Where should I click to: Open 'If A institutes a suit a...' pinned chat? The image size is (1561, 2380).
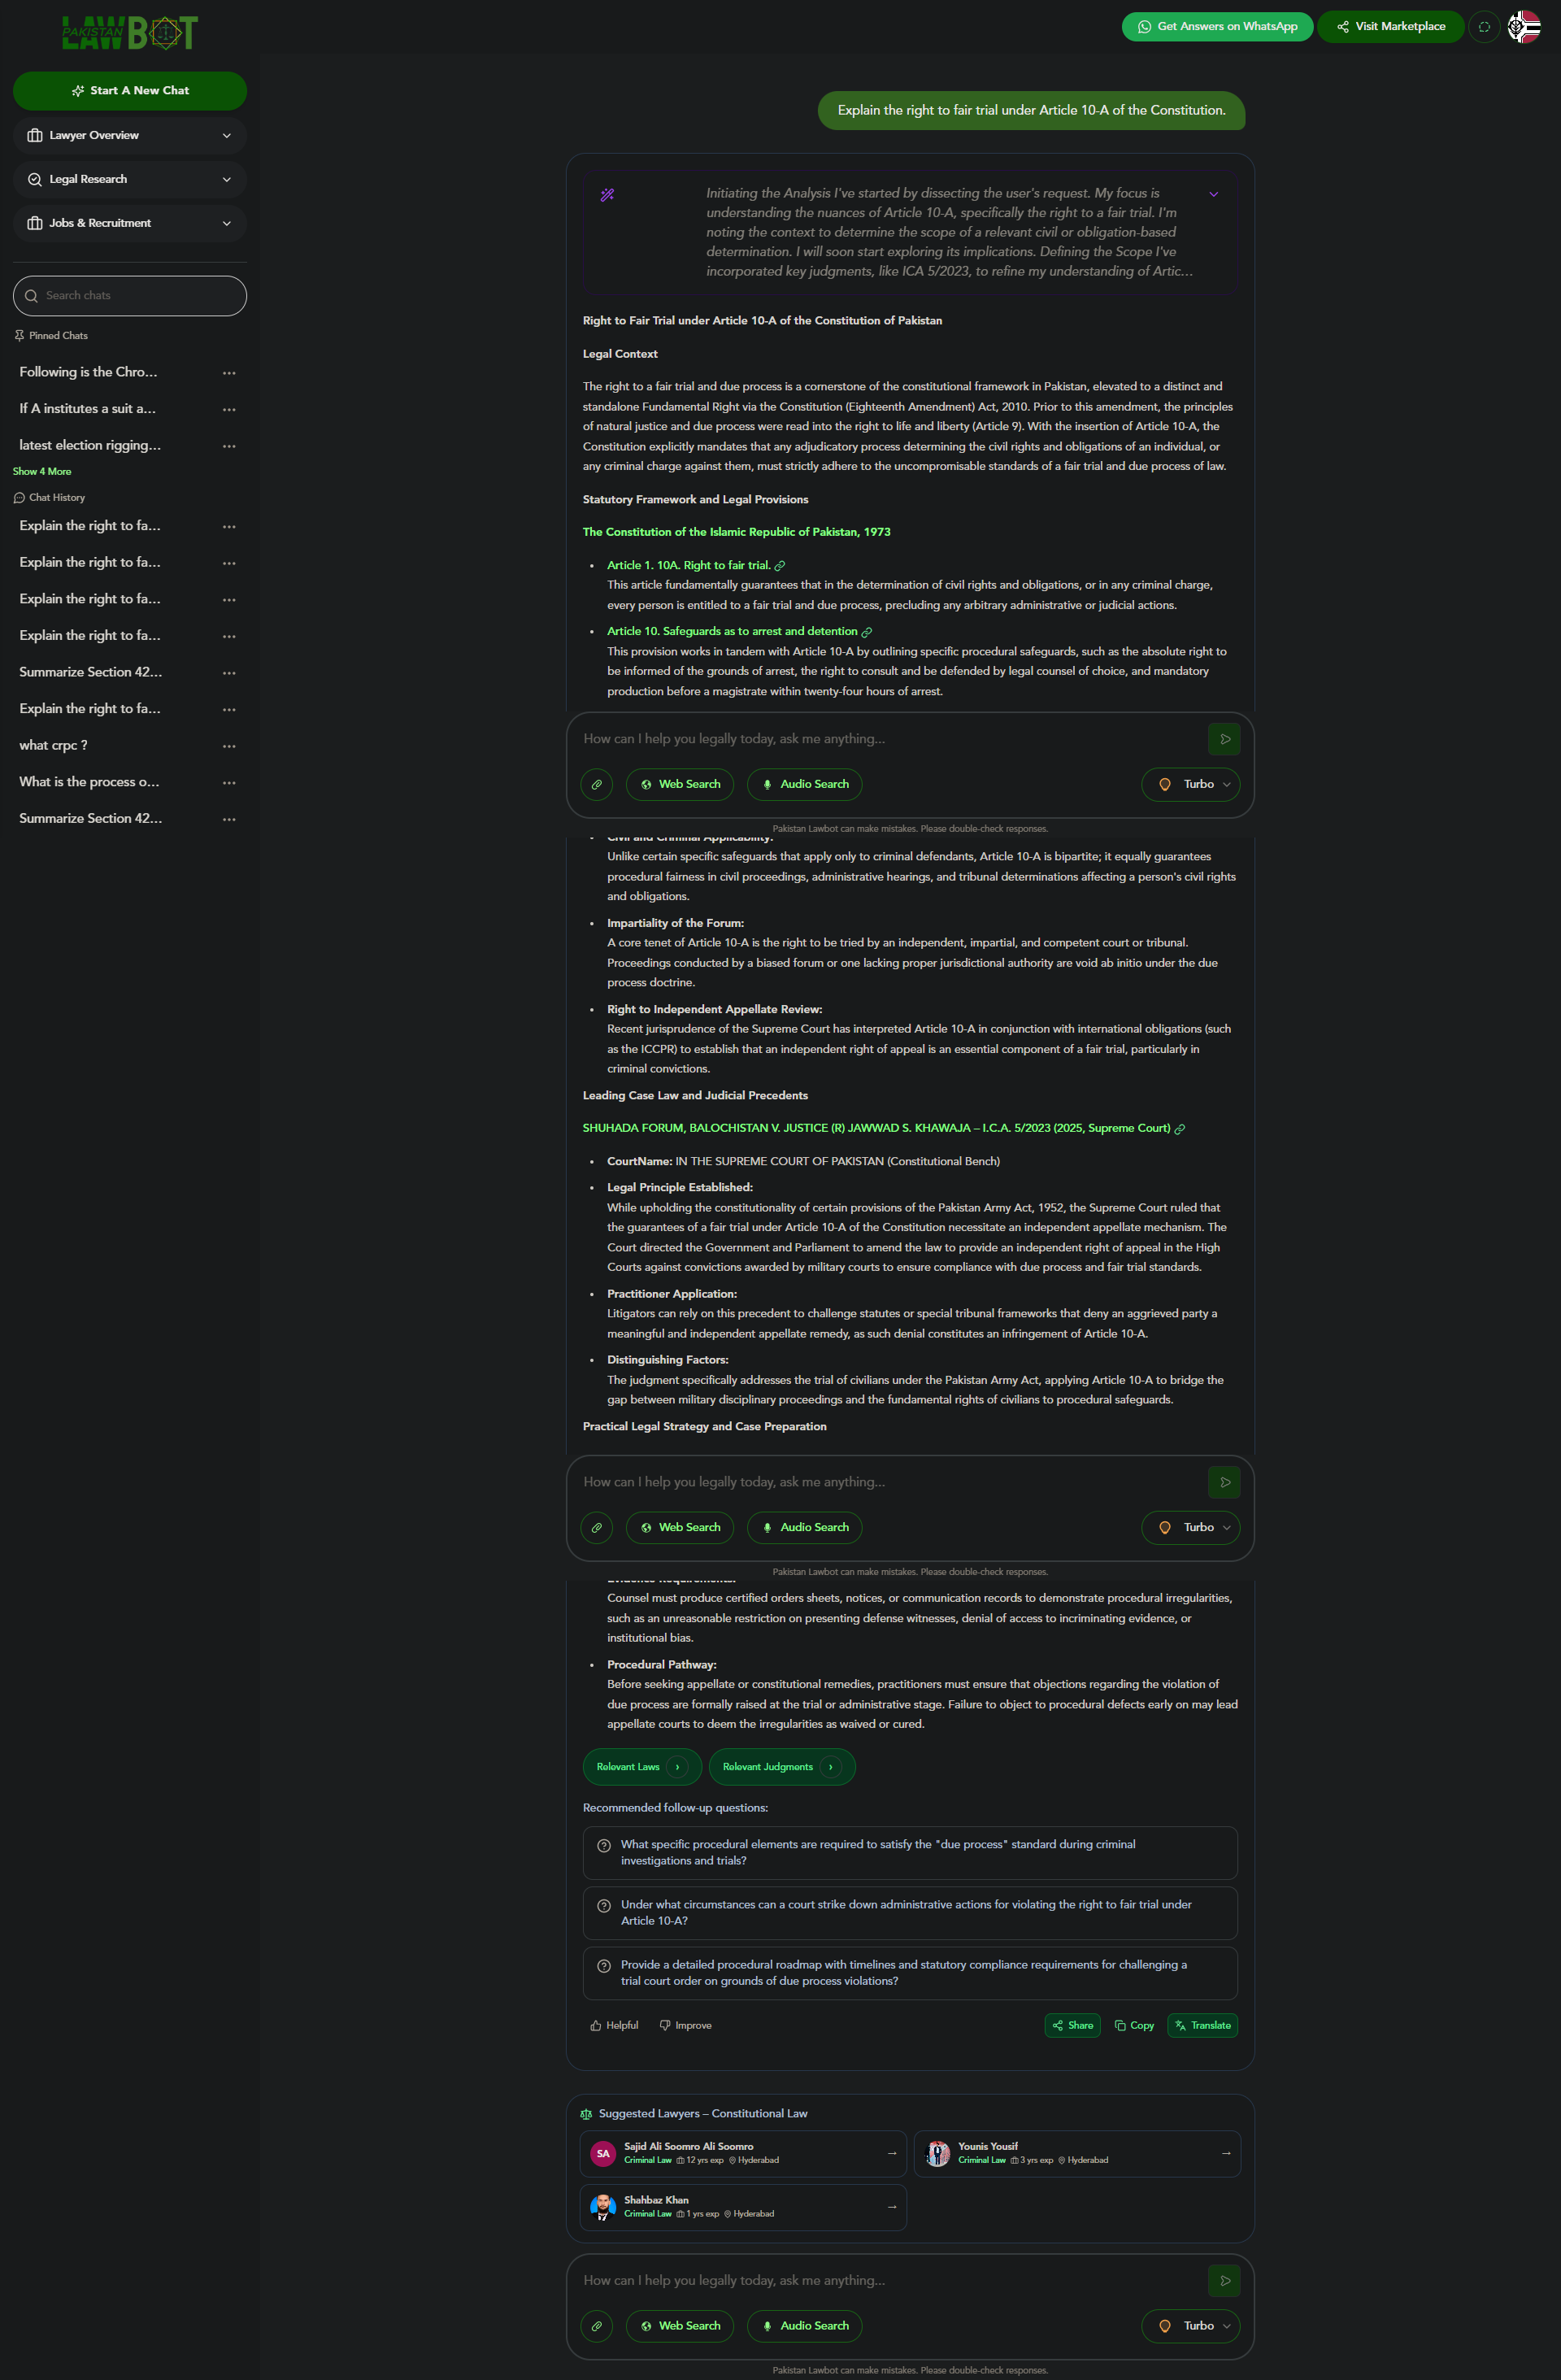tap(87, 409)
